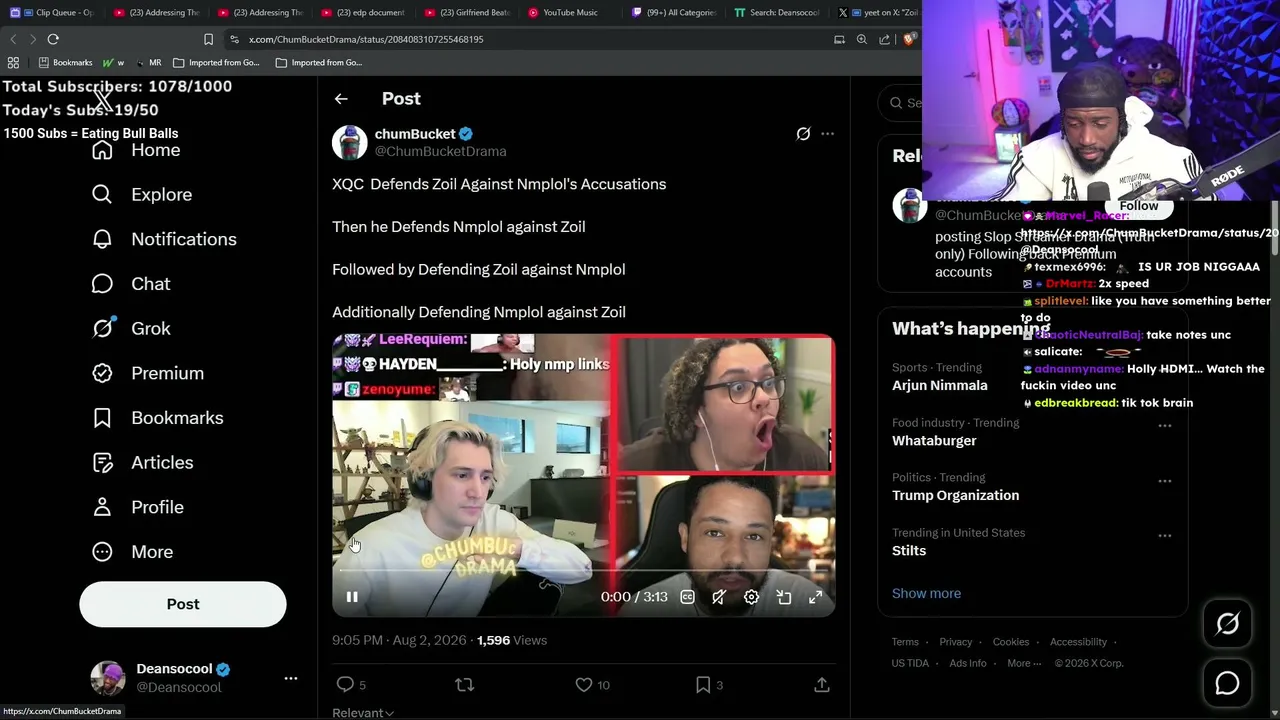Viewport: 1280px width, 720px height.
Task: Unmute the video audio
Action: pos(719,597)
